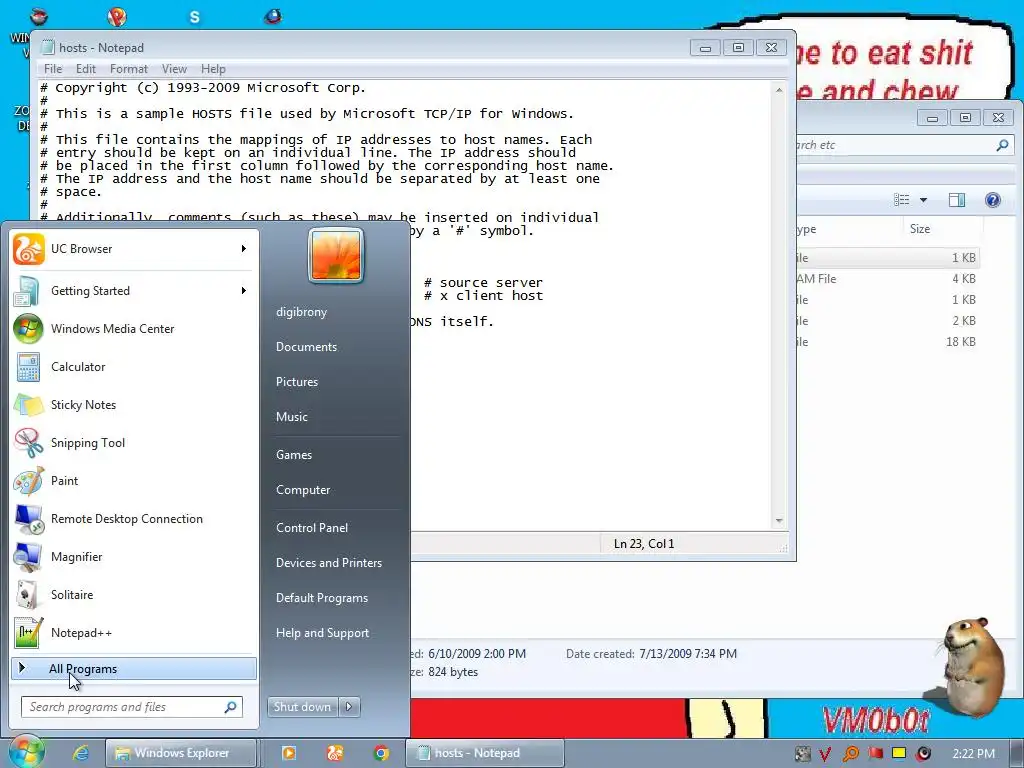Open Paint from Start menu
This screenshot has height=768, width=1024.
[134, 481]
